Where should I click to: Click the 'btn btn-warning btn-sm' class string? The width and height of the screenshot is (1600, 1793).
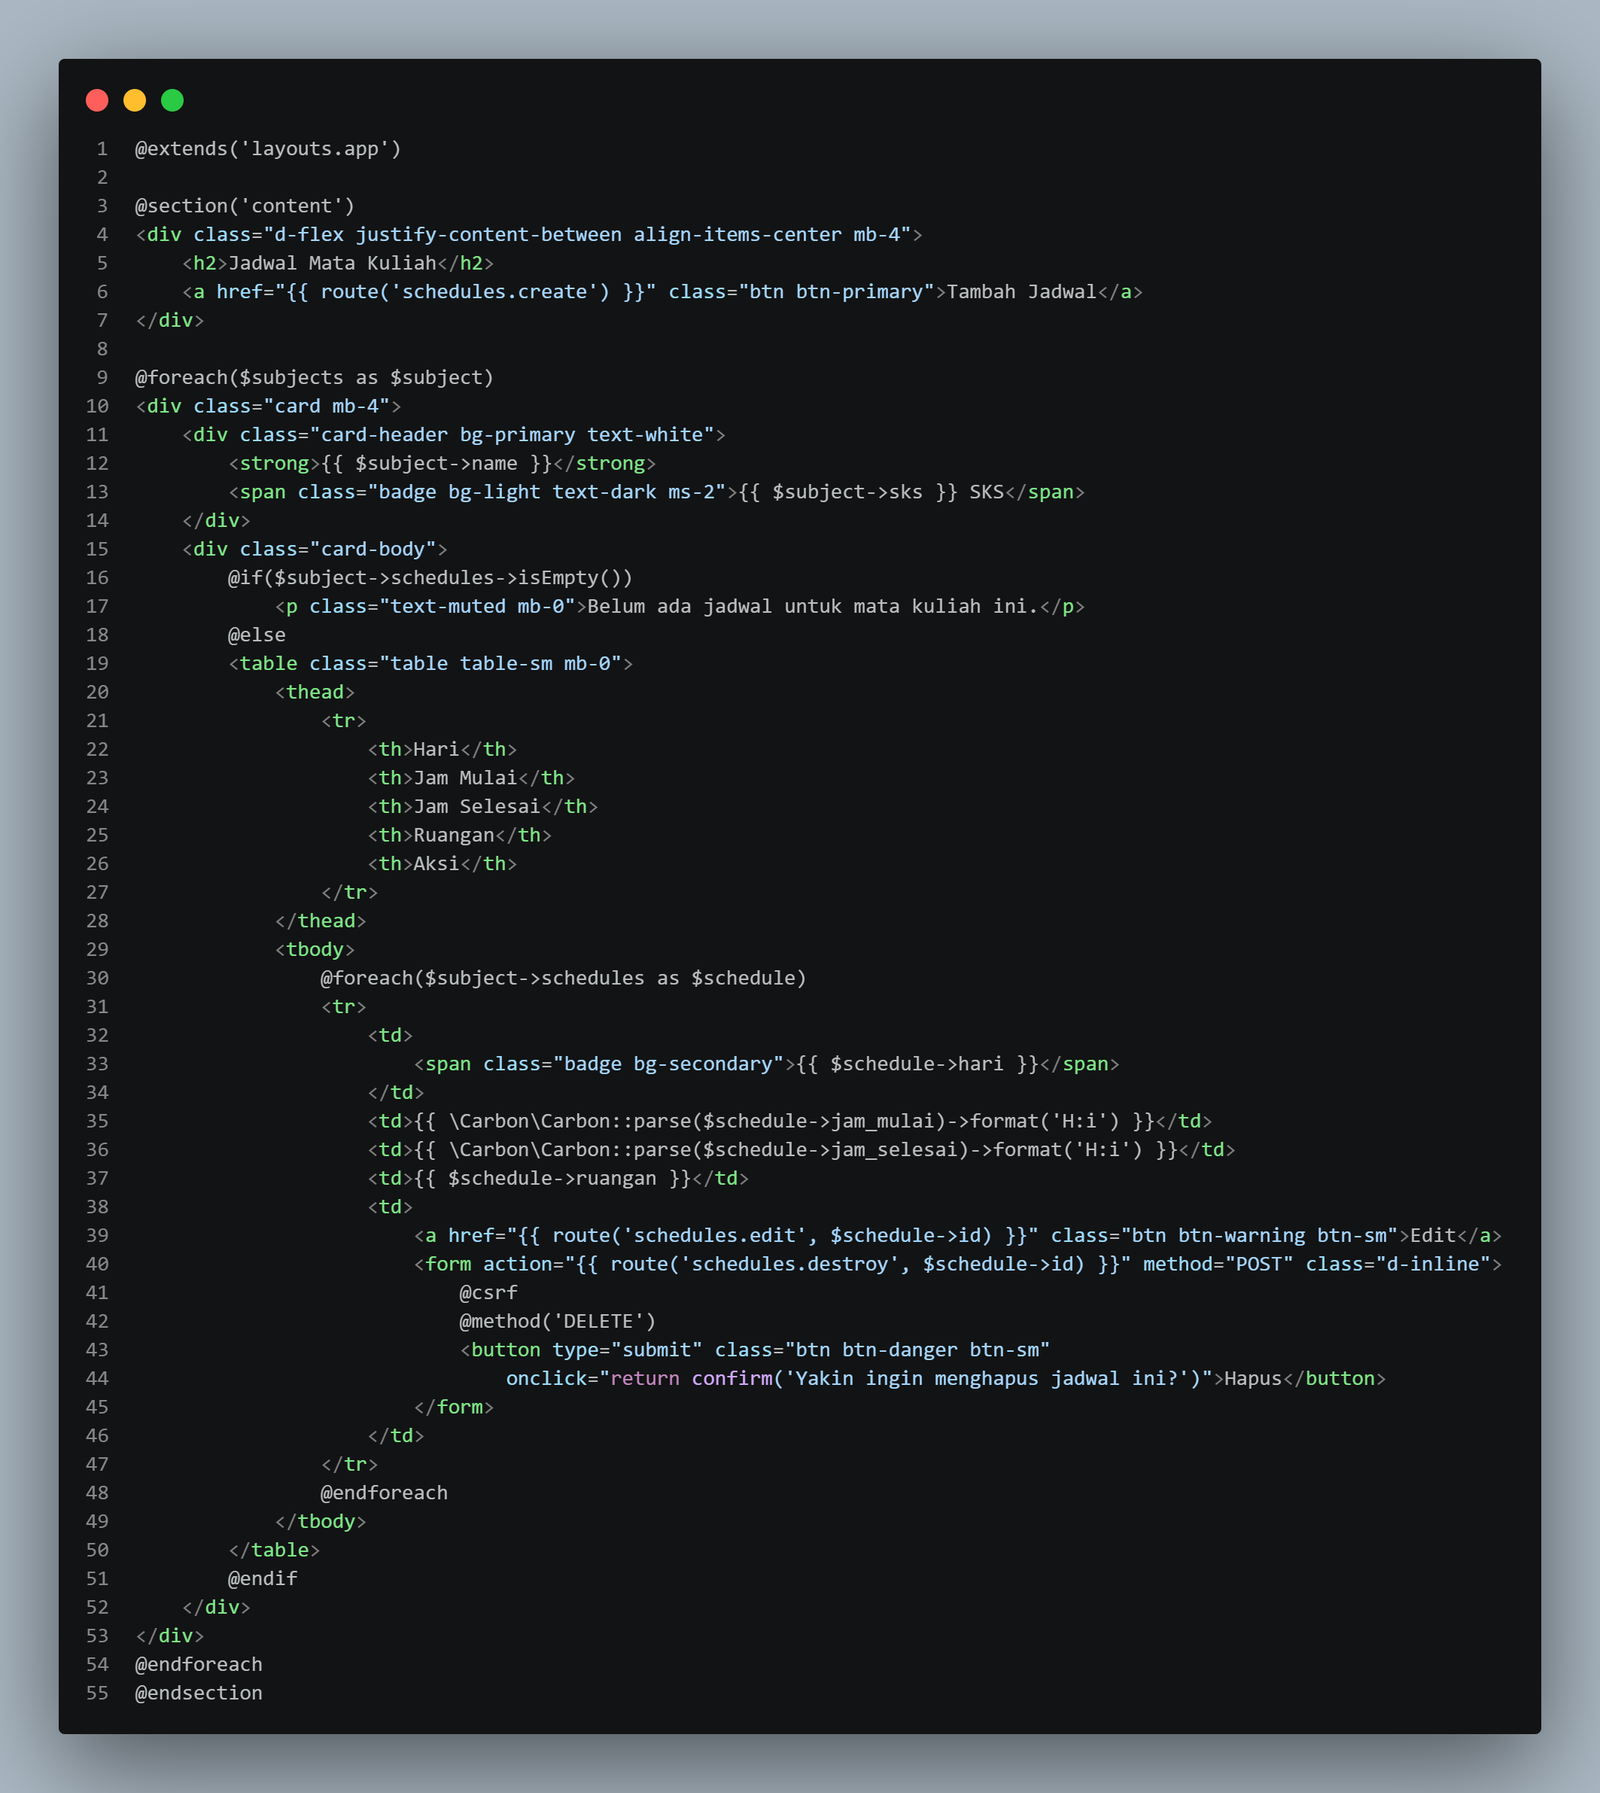pos(1259,1236)
